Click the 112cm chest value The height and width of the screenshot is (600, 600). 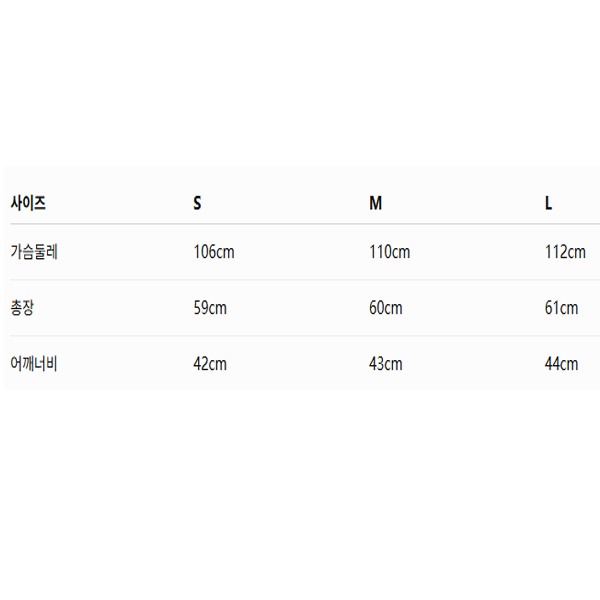565,252
